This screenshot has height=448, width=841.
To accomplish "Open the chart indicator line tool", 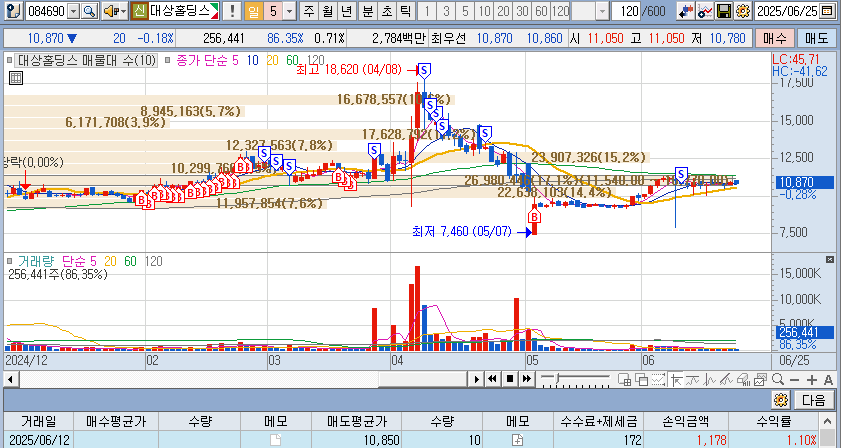I will coord(705,10).
